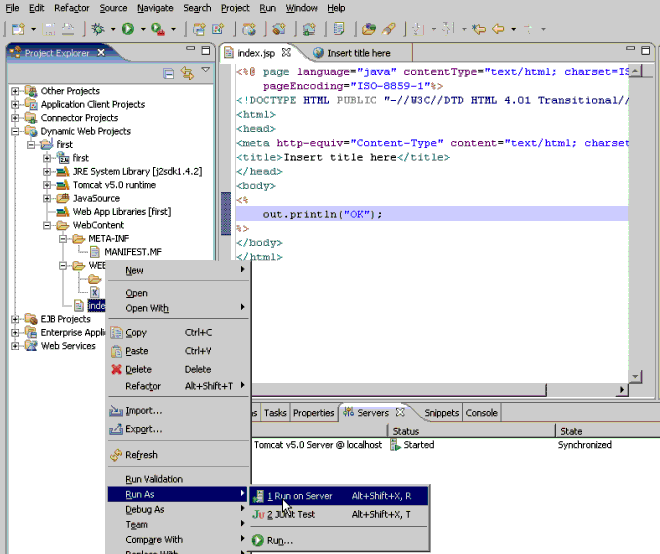The image size is (660, 554).
Task: Click the Print toolbar icon
Action: pyautogui.click(x=68, y=29)
